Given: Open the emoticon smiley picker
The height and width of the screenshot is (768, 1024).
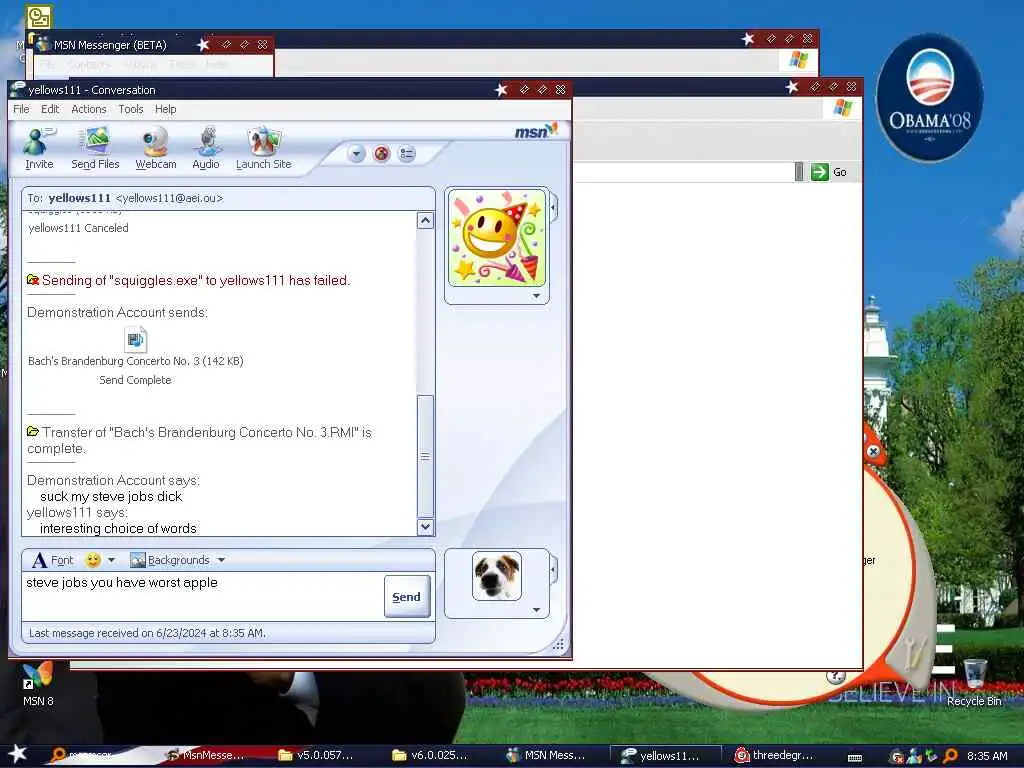Looking at the screenshot, I should (93, 560).
